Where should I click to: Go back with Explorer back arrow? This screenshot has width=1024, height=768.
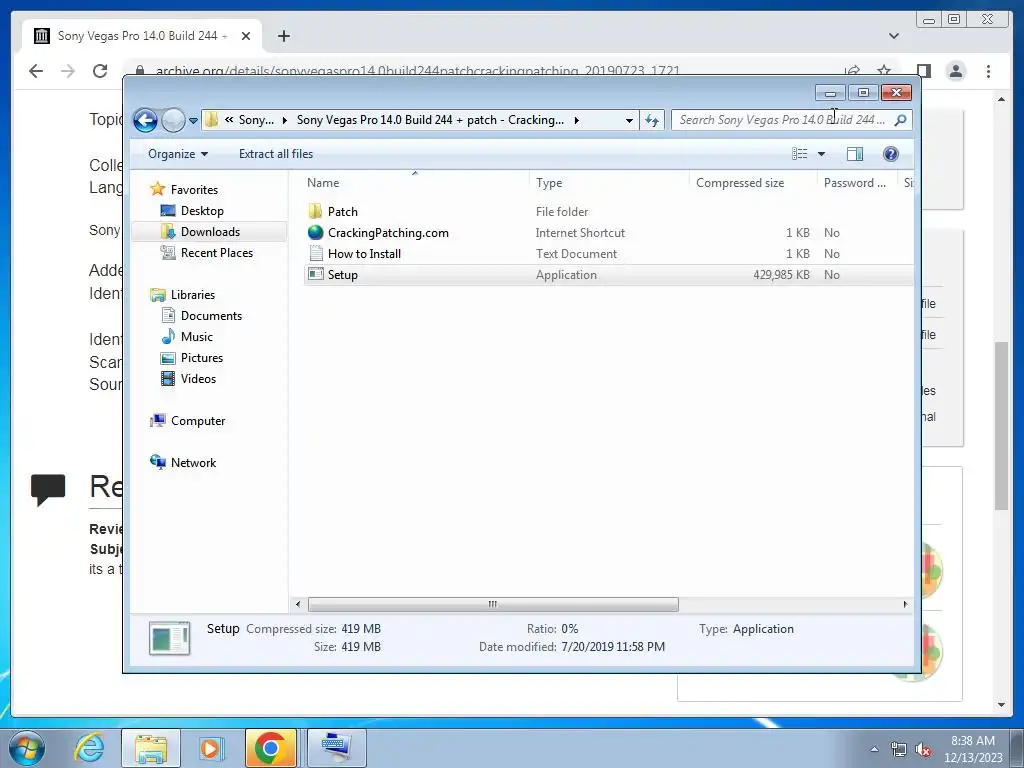[x=145, y=120]
